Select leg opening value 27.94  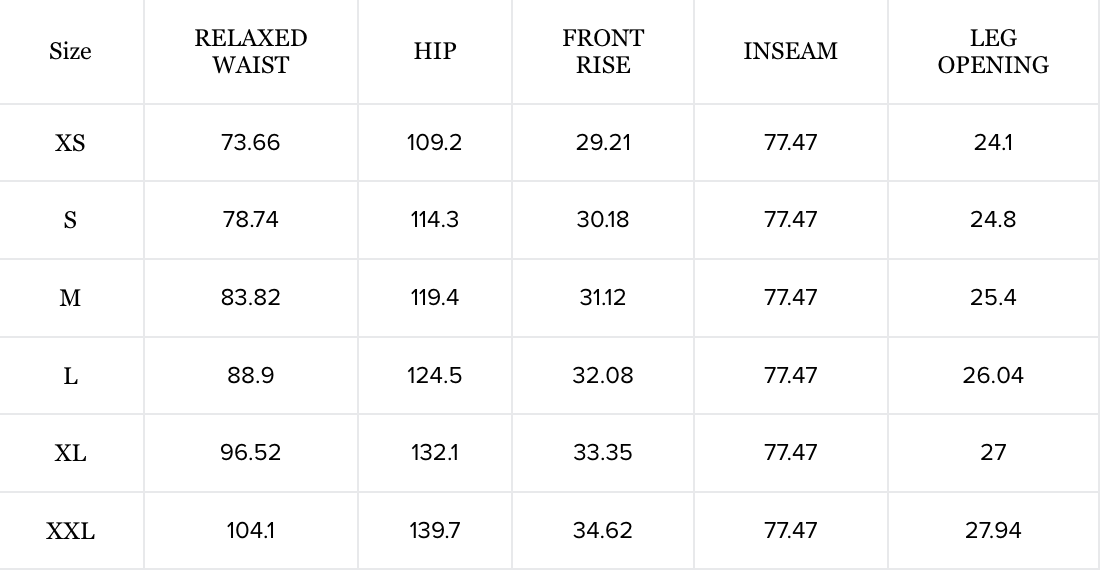pyautogui.click(x=993, y=531)
